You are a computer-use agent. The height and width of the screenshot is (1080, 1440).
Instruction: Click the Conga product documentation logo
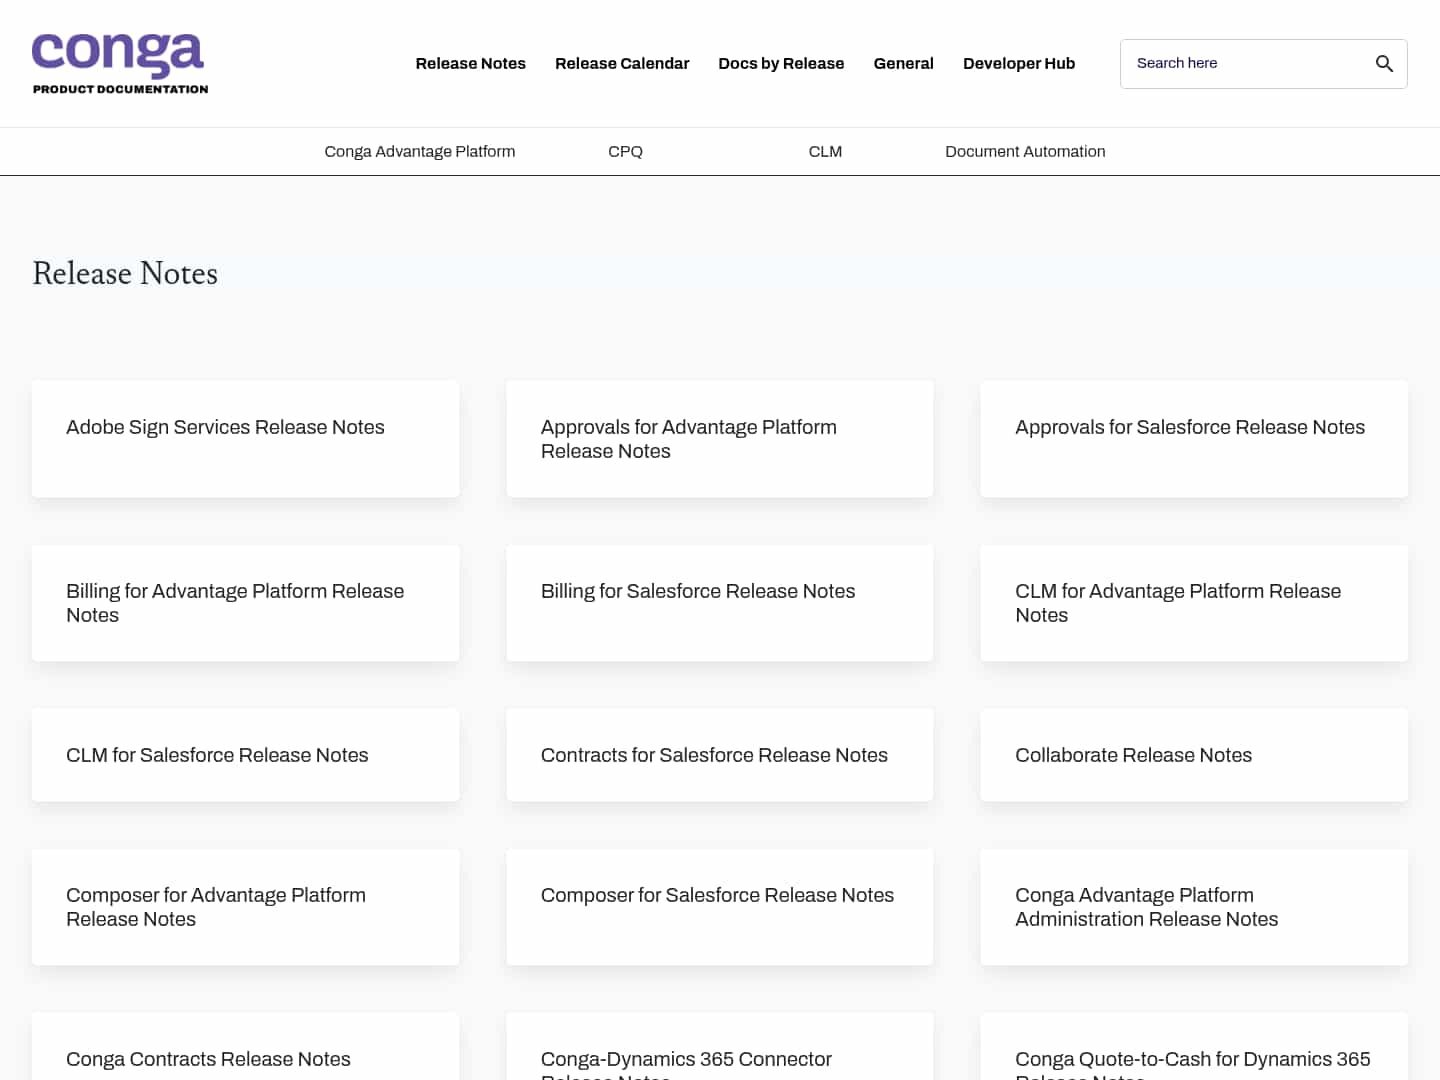click(x=118, y=62)
